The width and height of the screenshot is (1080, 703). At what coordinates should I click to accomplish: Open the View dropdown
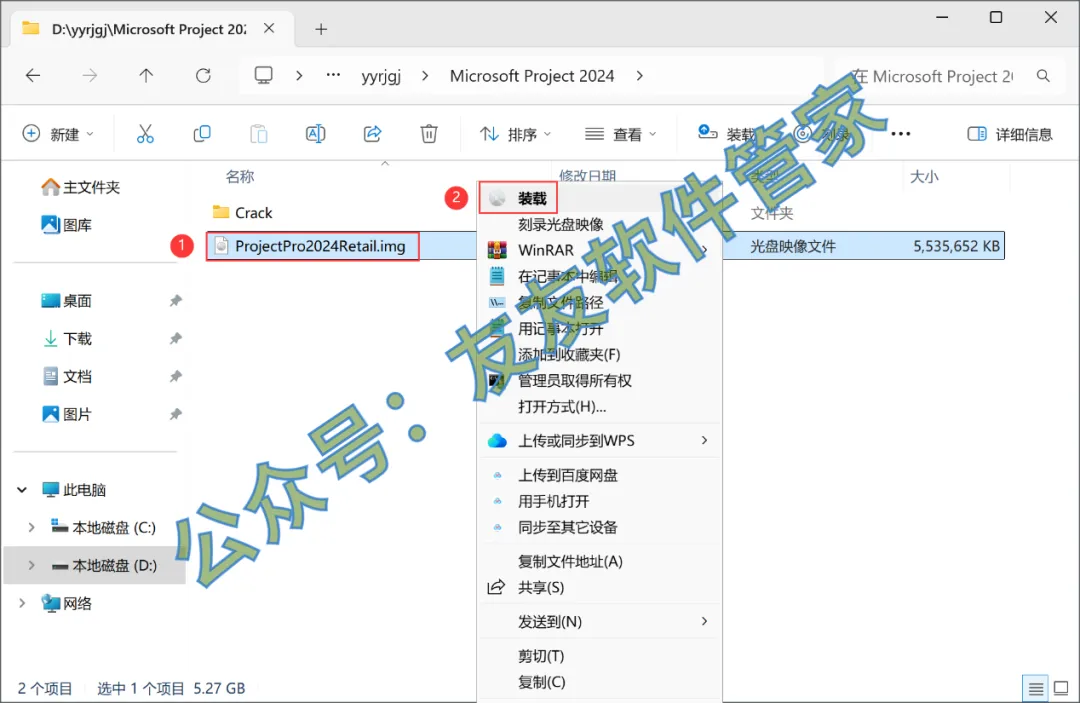point(620,134)
